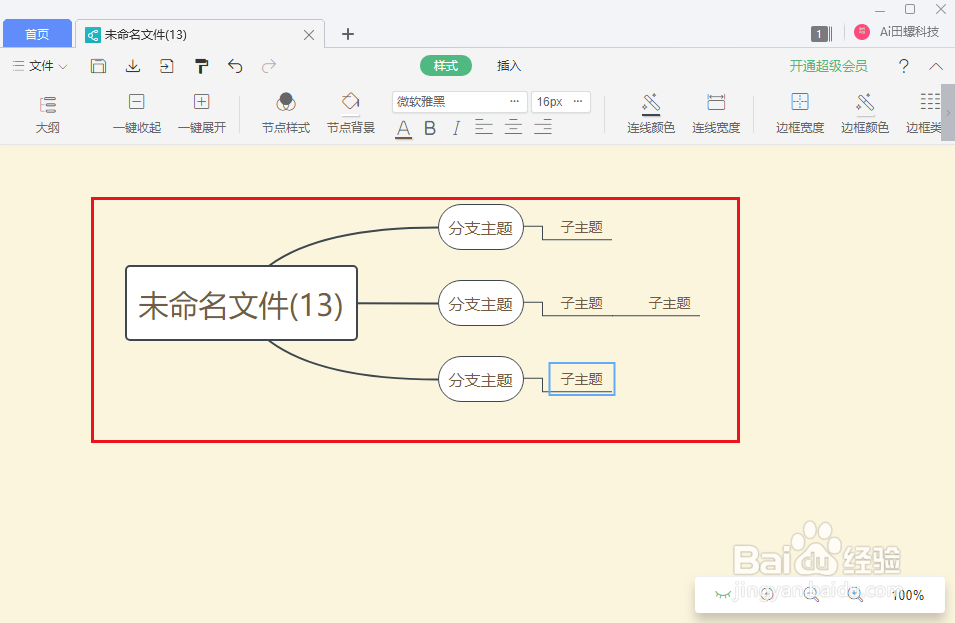Select the 子主题 under the top branch
The height and width of the screenshot is (623, 955).
pyautogui.click(x=582, y=228)
